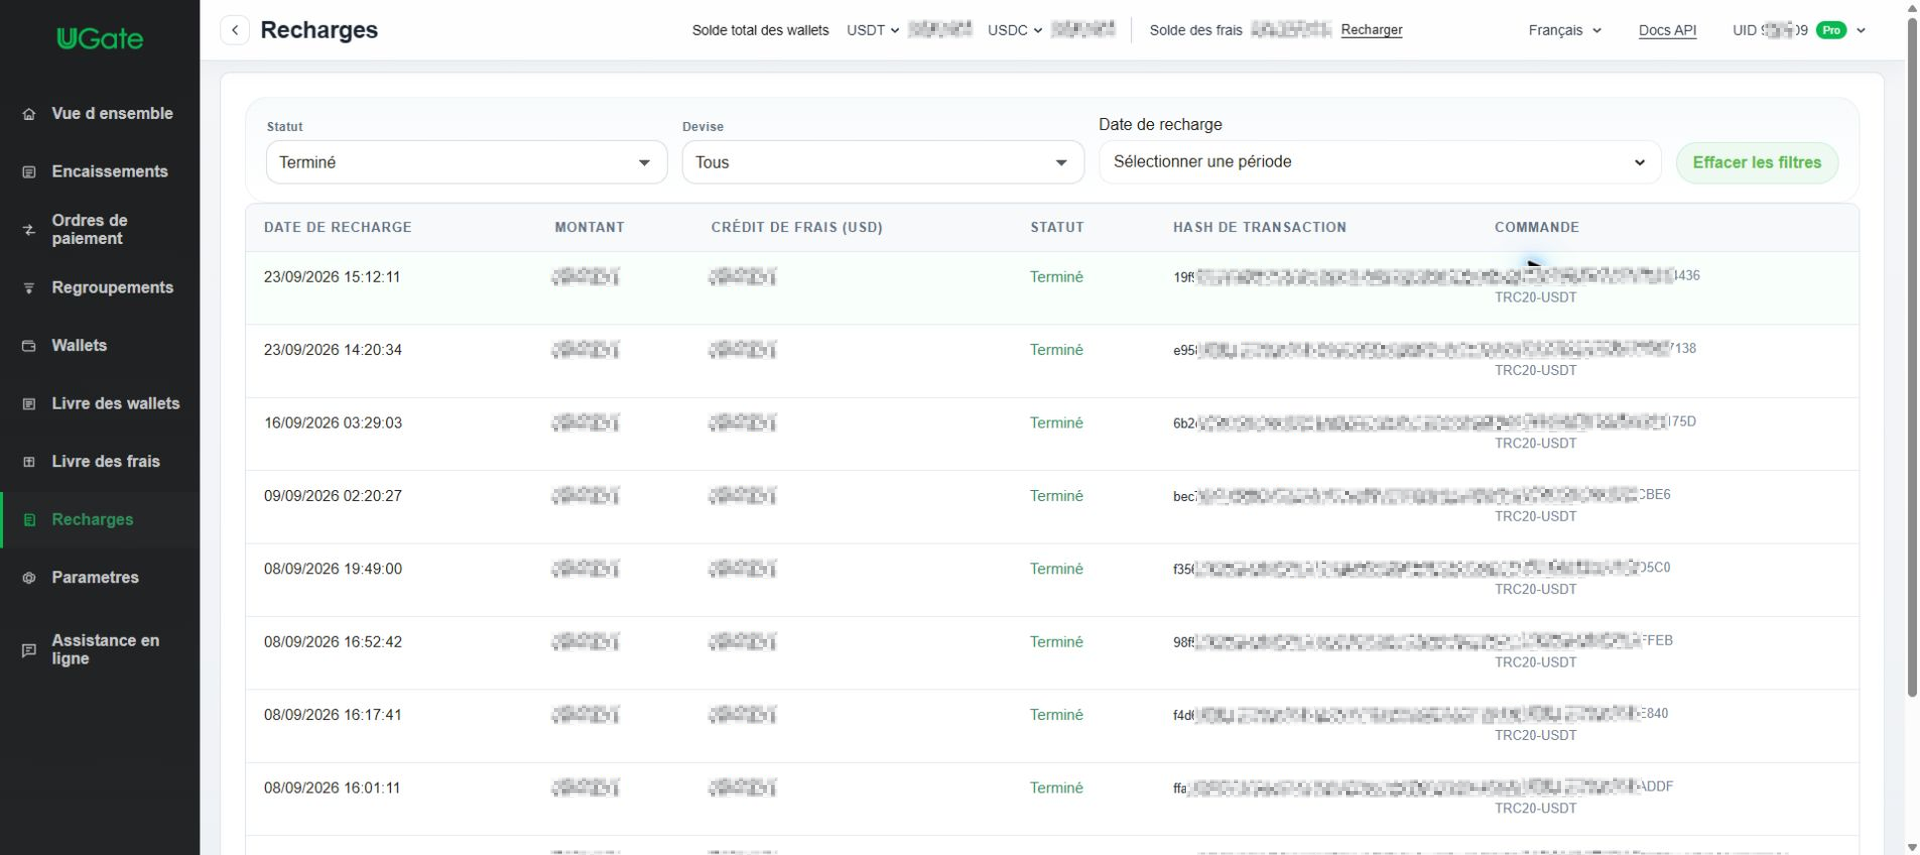Click the HASH DE TRANSACTION column header
Viewport: 1920px width, 855px height.
click(x=1260, y=227)
